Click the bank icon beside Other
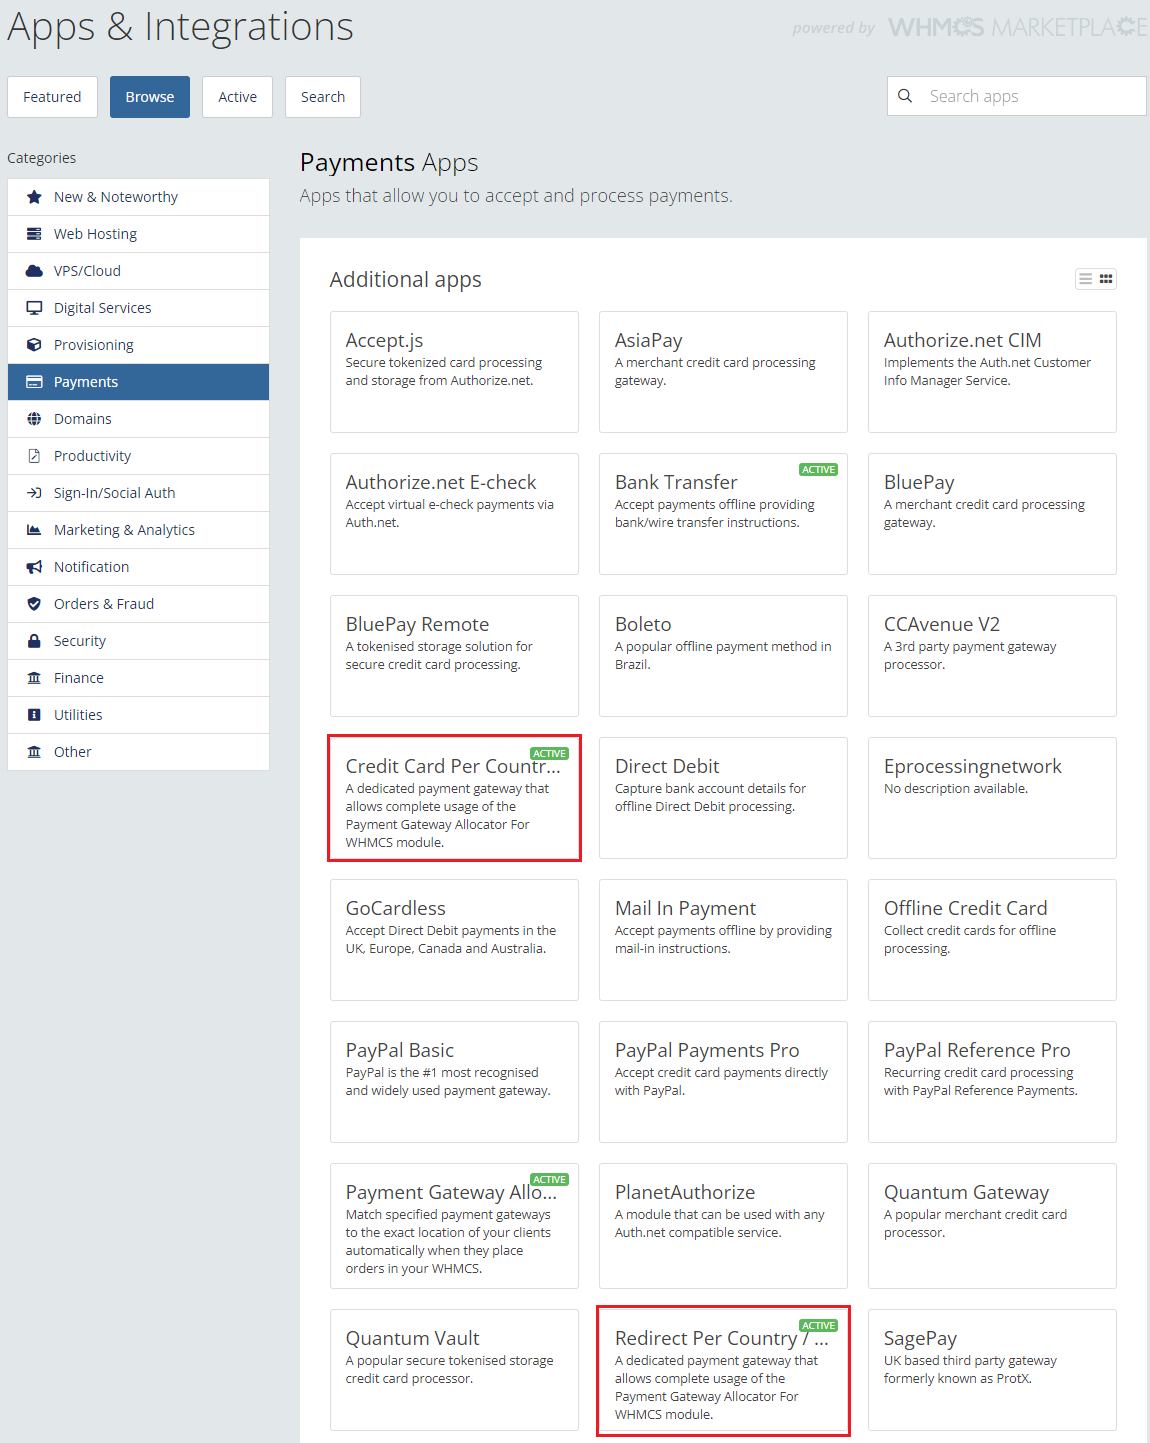1150x1443 pixels. click(x=34, y=752)
